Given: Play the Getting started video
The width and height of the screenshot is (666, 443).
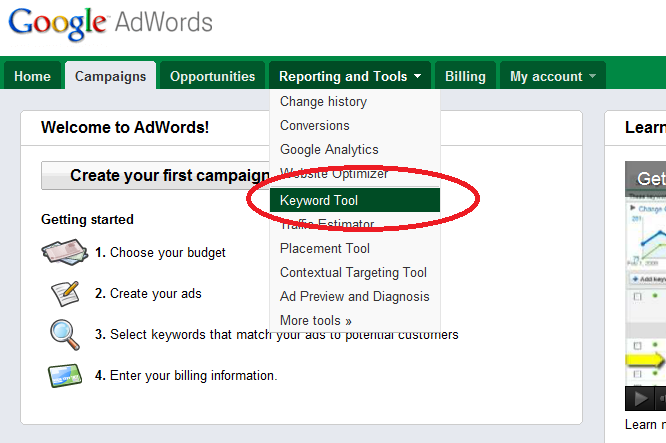Looking at the screenshot, I should pos(639,399).
